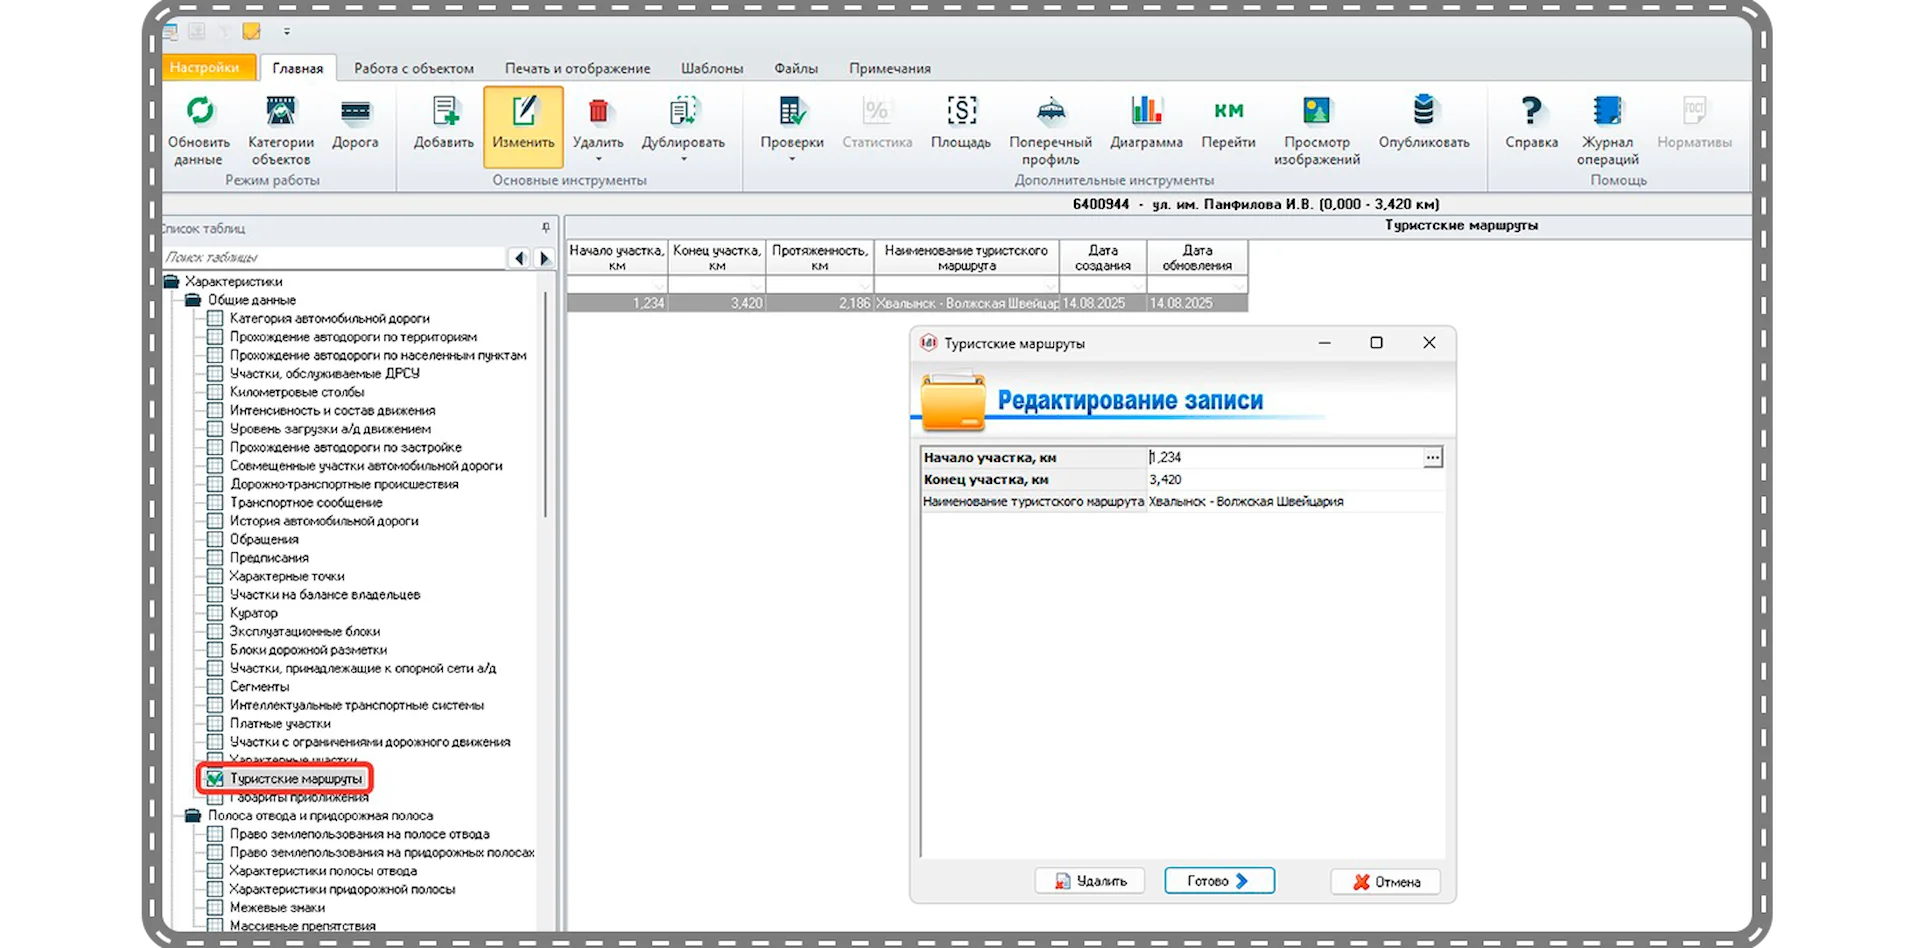Expand the Дублировать dropdown arrow

click(683, 160)
